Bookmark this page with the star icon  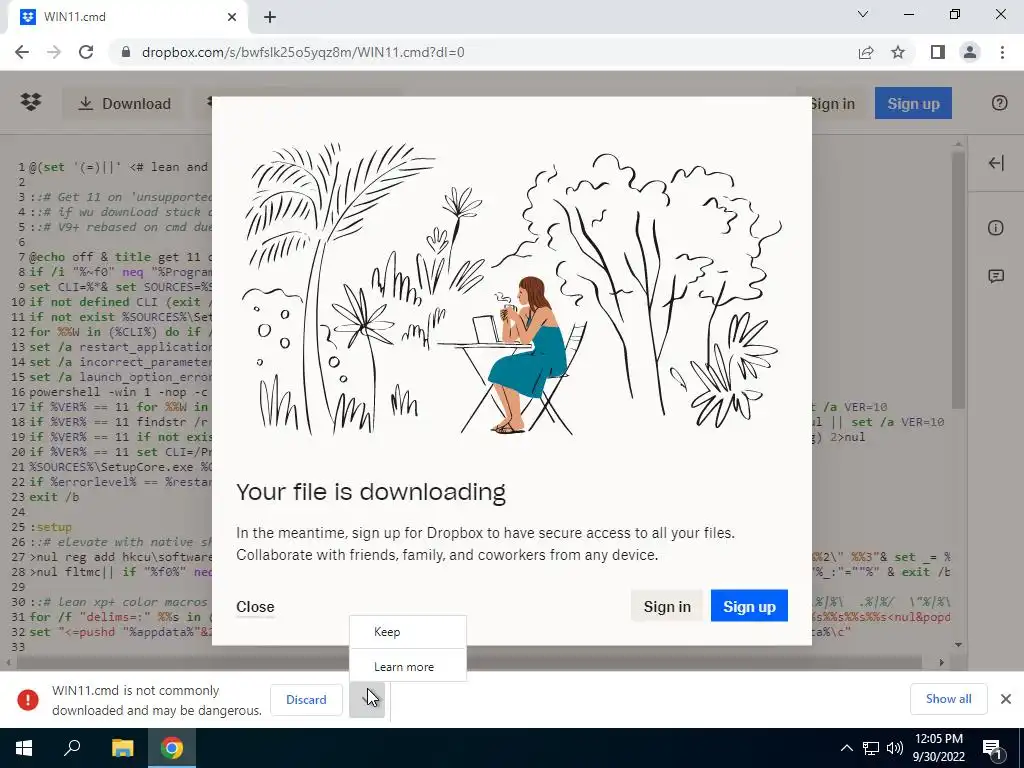(x=898, y=52)
